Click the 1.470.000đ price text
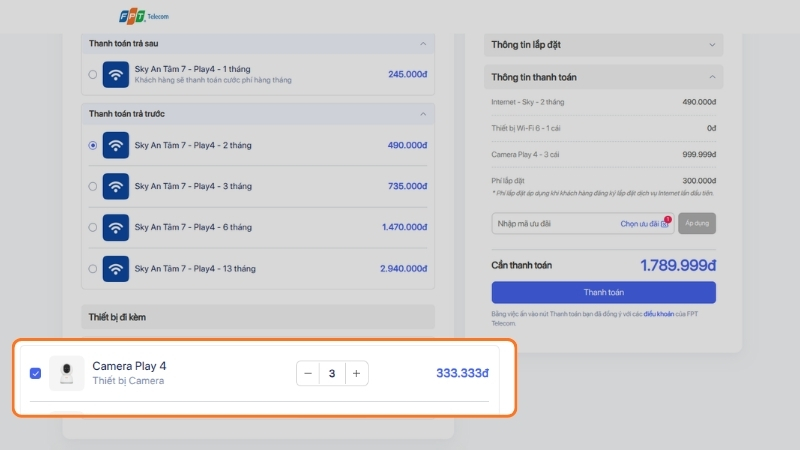Image resolution: width=800 pixels, height=450 pixels. (x=405, y=228)
